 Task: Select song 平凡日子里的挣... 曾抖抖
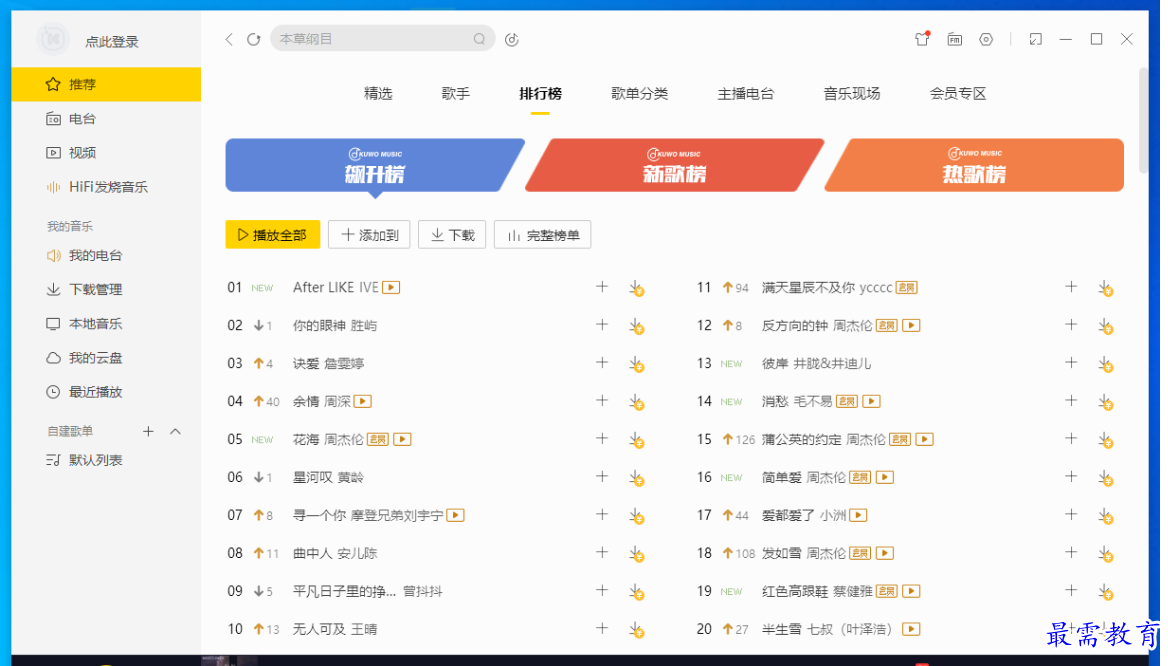[367, 592]
